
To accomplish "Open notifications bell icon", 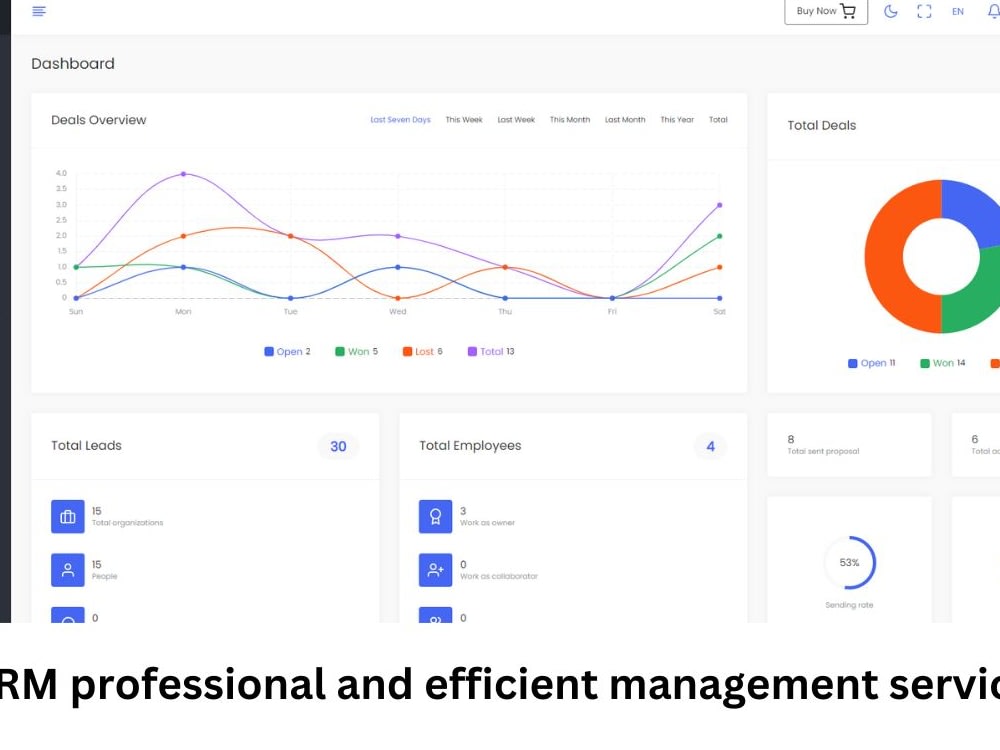I will 994,11.
